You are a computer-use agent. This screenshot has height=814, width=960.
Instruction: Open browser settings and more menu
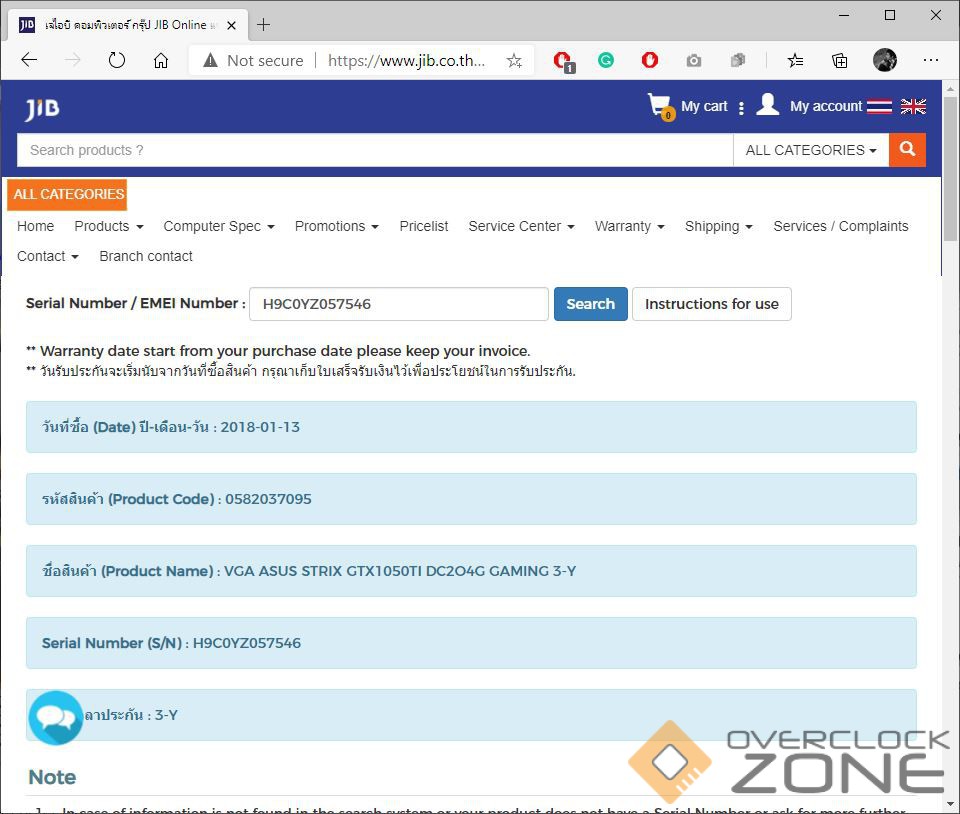(931, 60)
